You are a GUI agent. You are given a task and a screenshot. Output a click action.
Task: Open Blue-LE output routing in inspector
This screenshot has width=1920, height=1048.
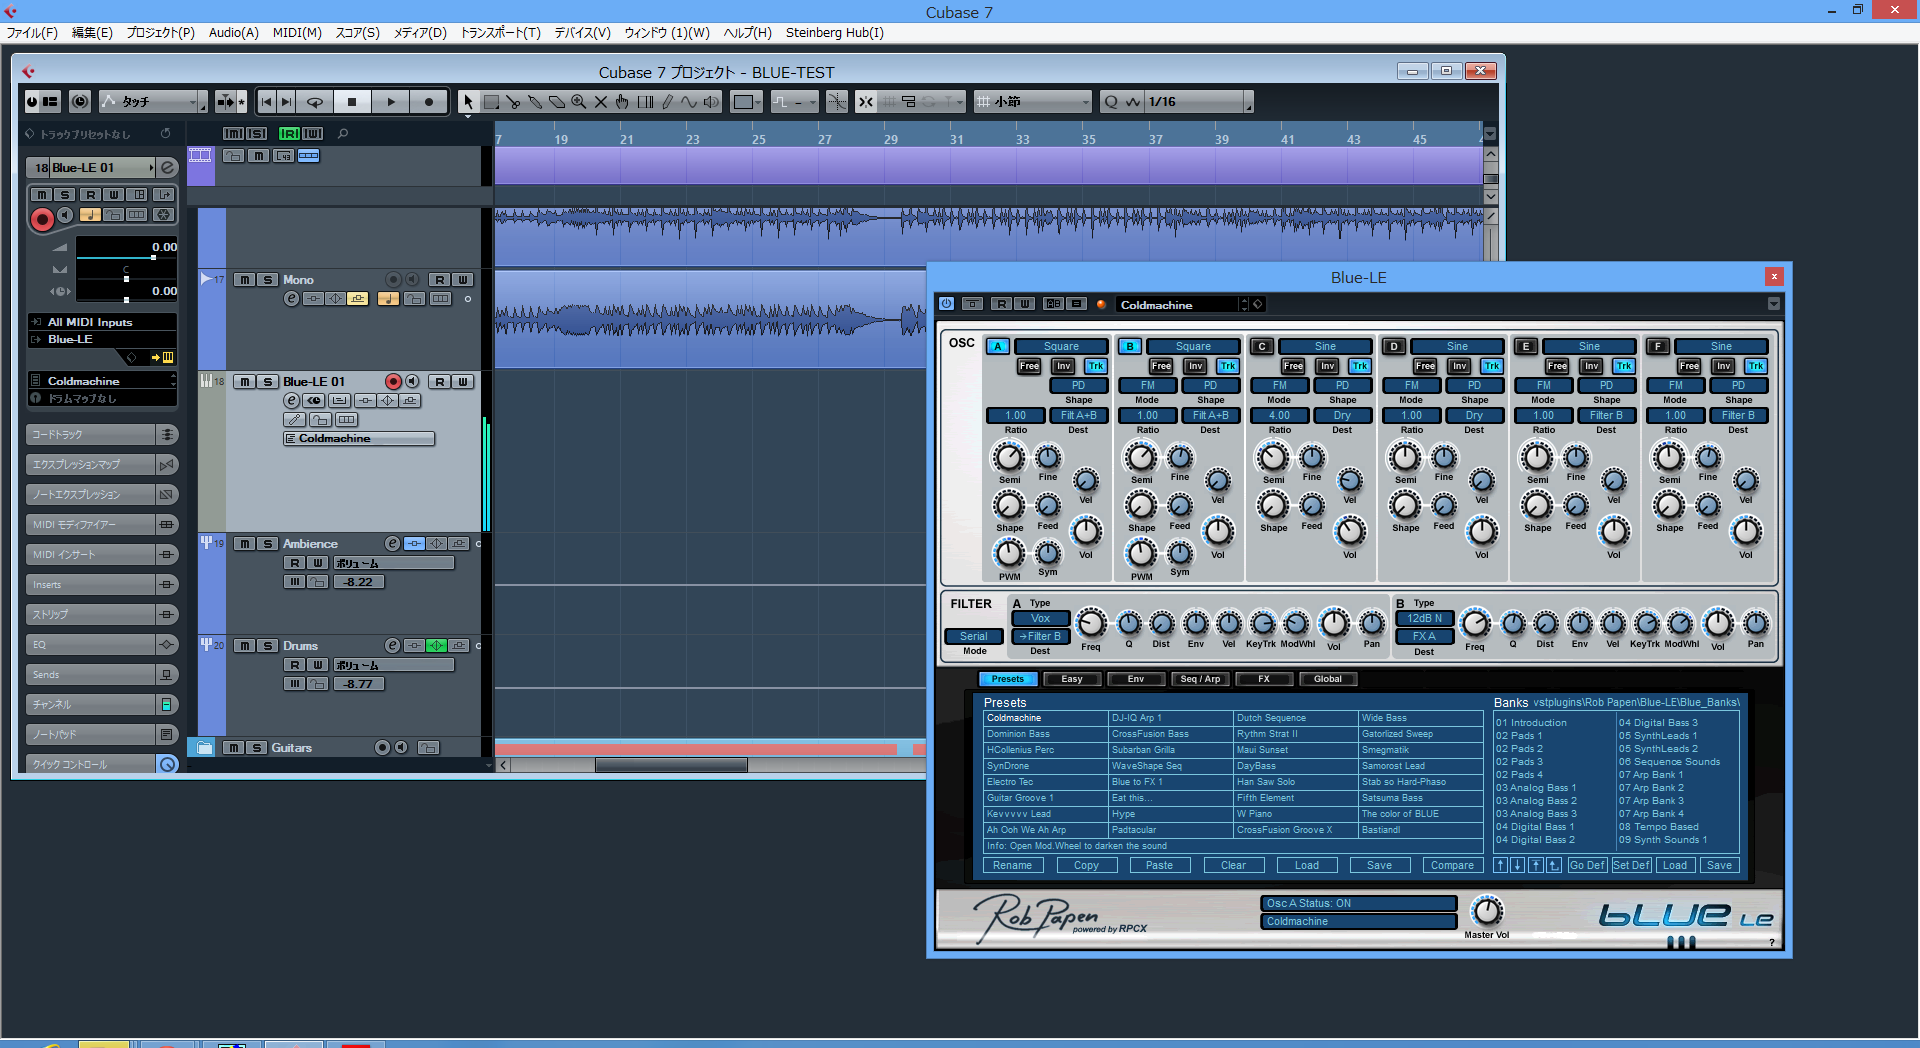pyautogui.click(x=103, y=339)
